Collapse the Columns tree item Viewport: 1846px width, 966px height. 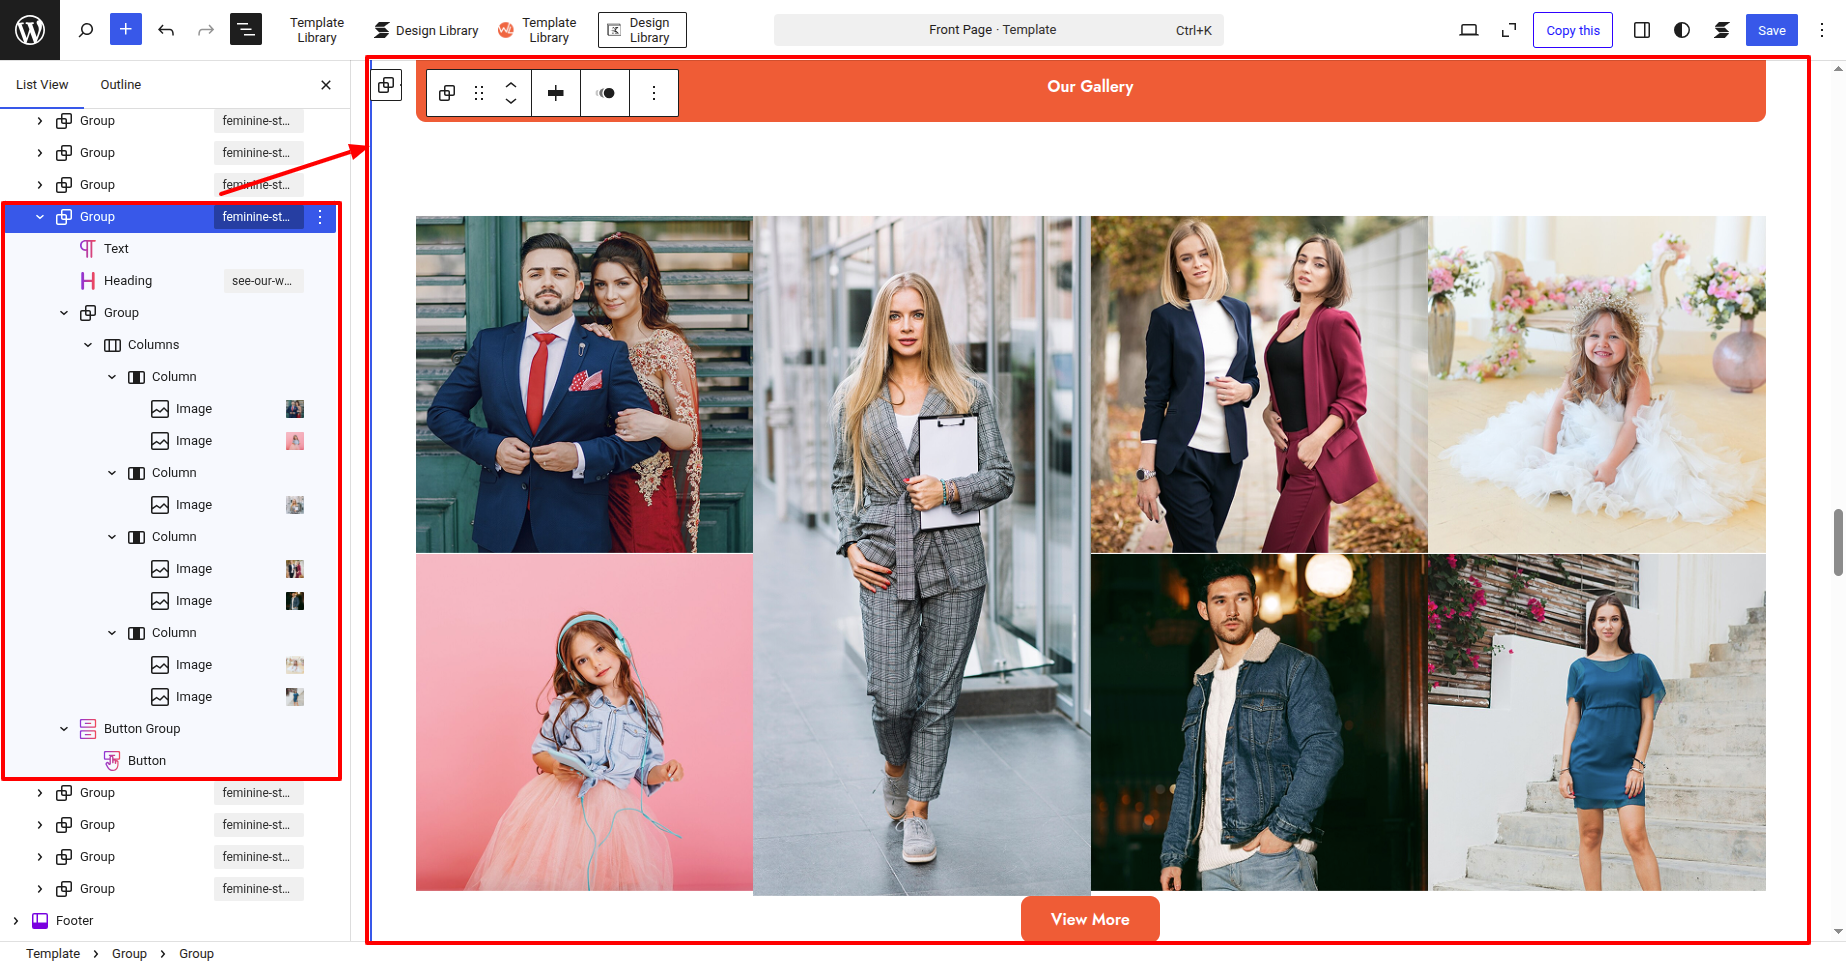88,345
